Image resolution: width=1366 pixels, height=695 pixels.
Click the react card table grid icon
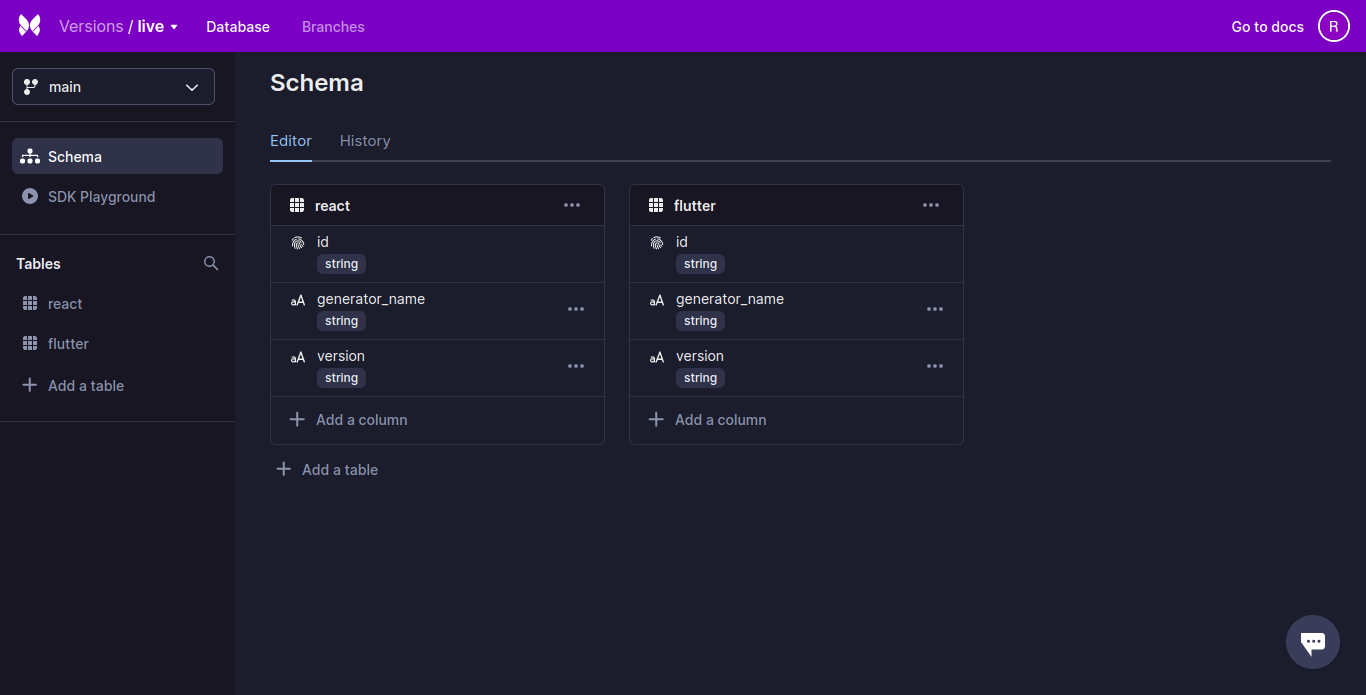[x=297, y=205]
